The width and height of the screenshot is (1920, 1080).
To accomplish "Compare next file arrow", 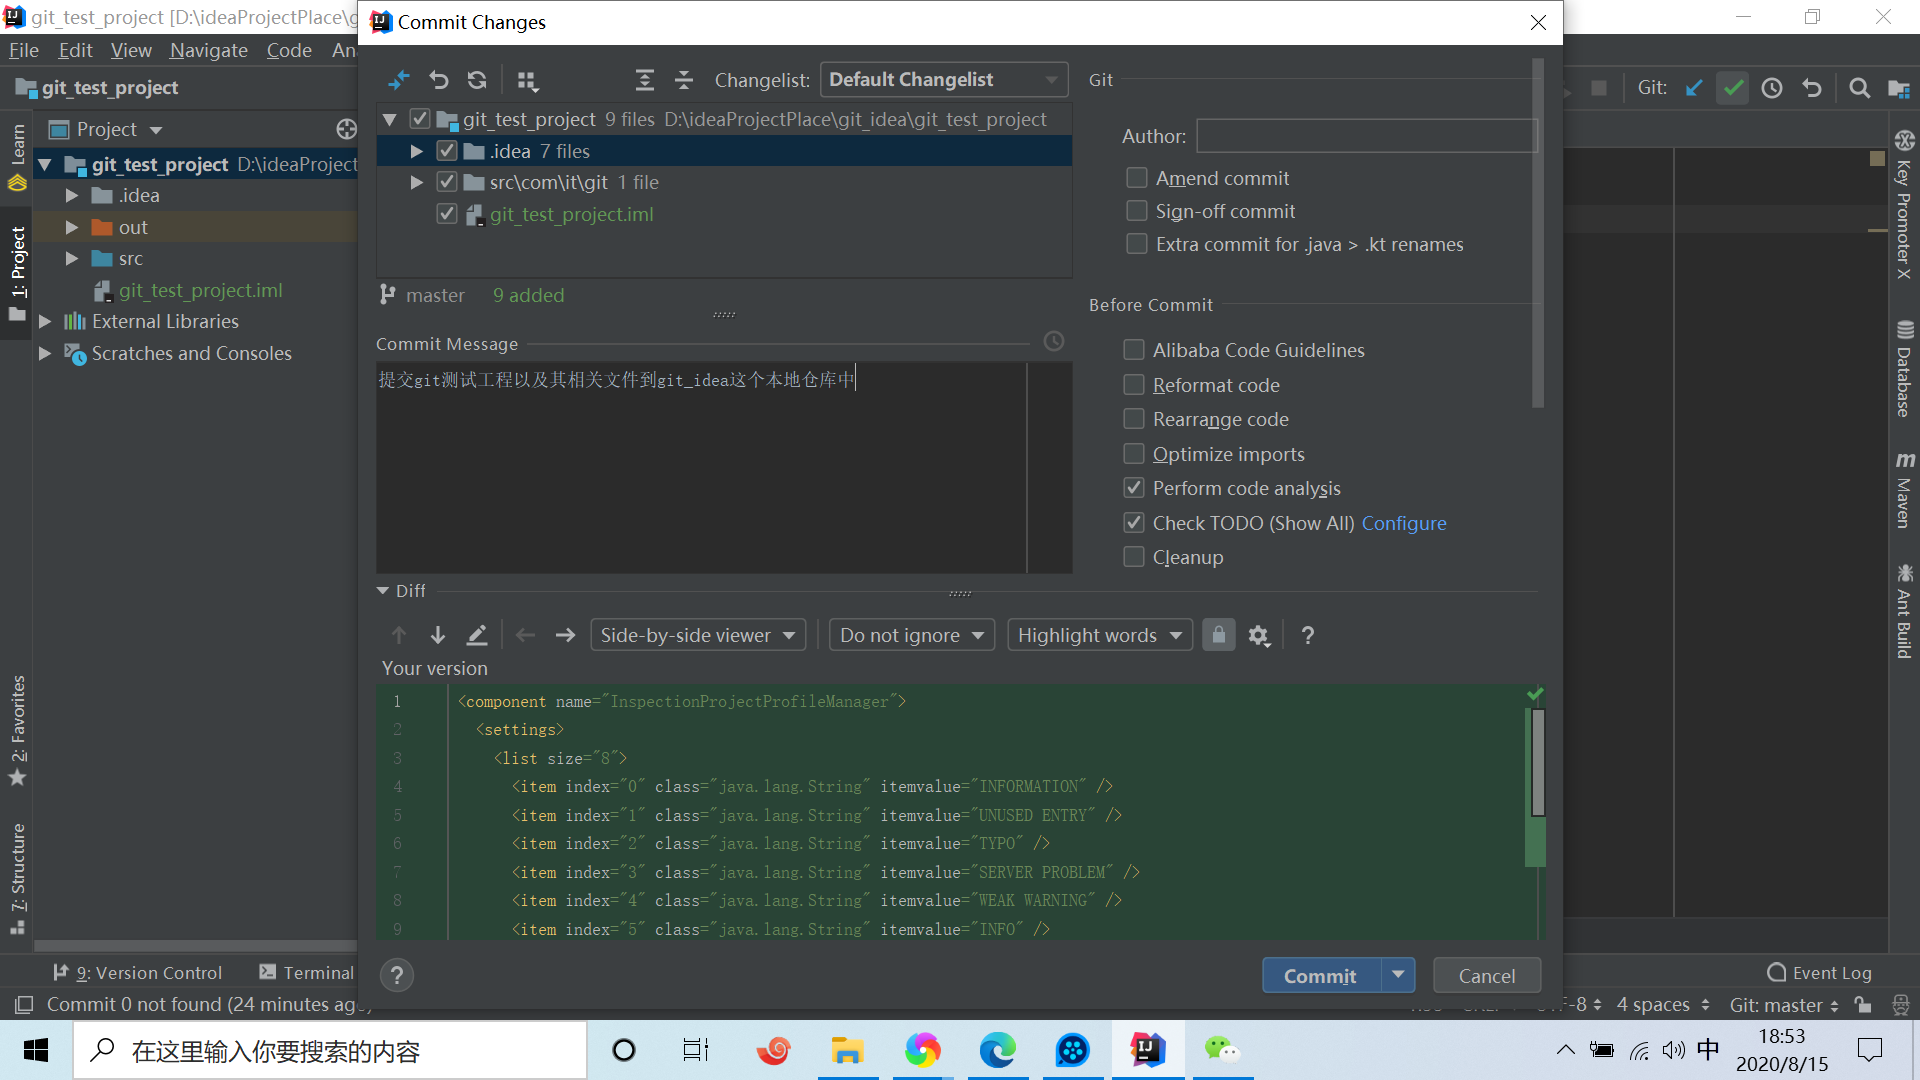I will [x=565, y=635].
